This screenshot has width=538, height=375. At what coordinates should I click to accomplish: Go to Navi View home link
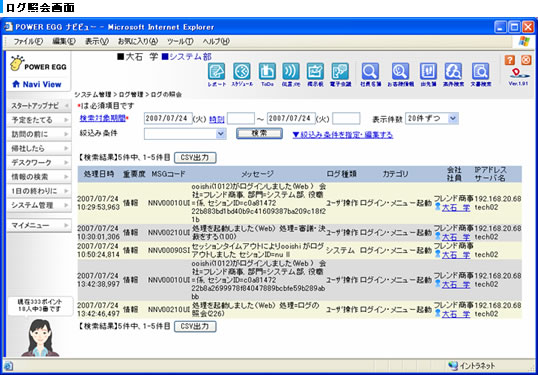[37, 84]
